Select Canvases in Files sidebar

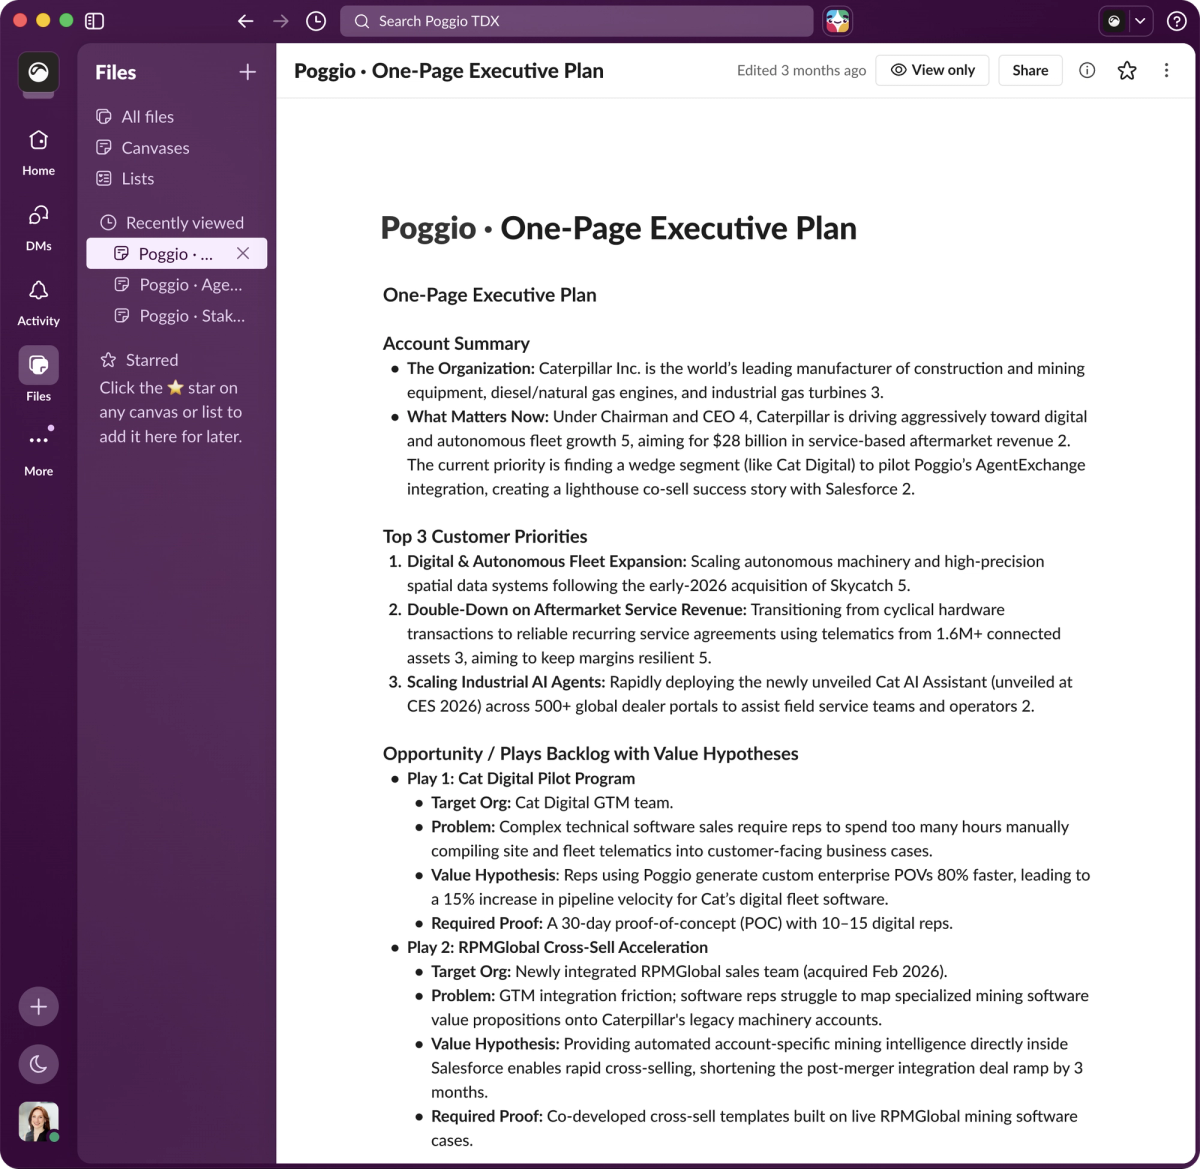click(155, 148)
